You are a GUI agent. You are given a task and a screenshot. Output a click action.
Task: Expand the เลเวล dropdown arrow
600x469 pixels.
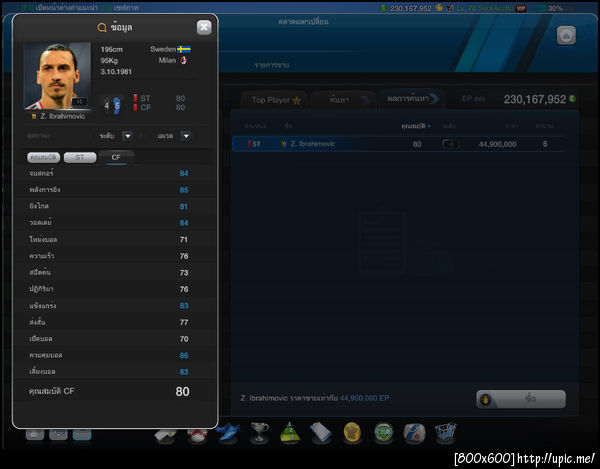(x=186, y=136)
